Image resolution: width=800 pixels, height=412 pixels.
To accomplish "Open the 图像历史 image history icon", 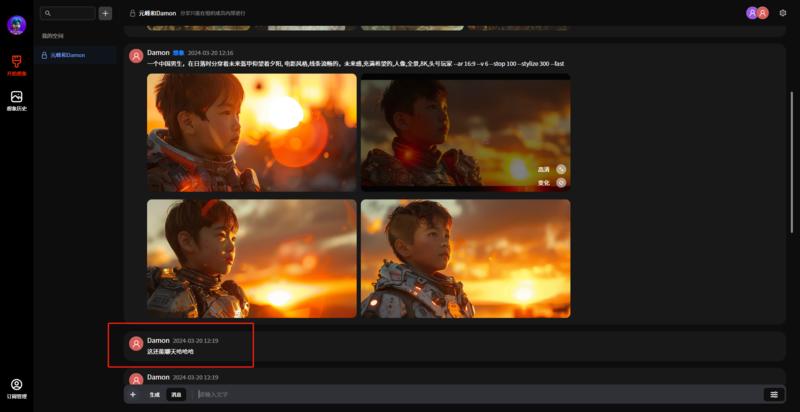I will click(x=16, y=98).
